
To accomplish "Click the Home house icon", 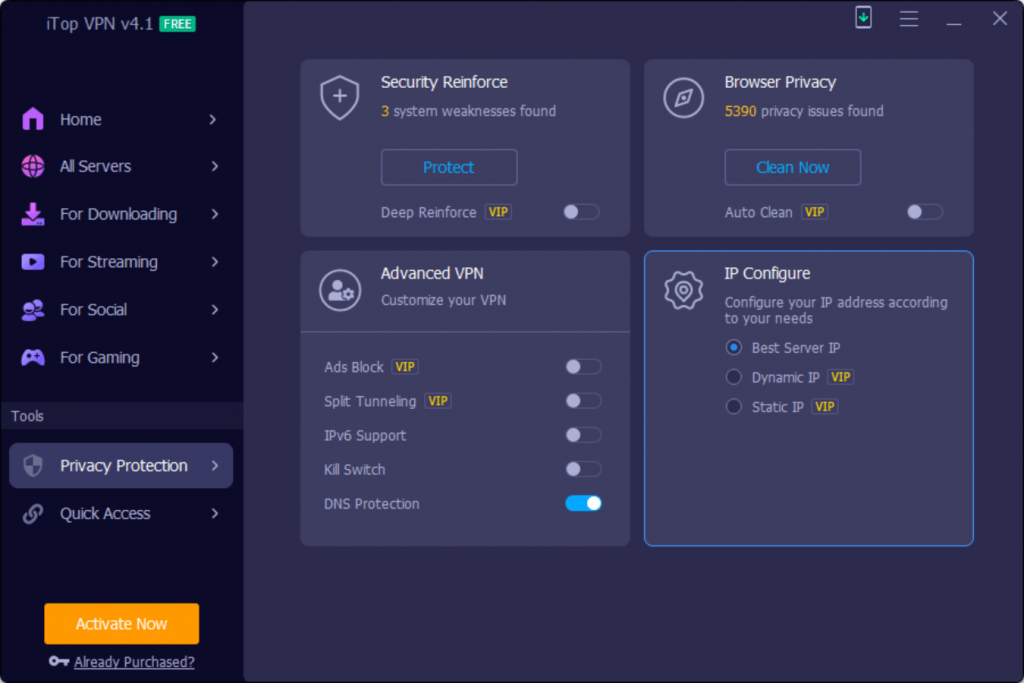I will pyautogui.click(x=33, y=119).
